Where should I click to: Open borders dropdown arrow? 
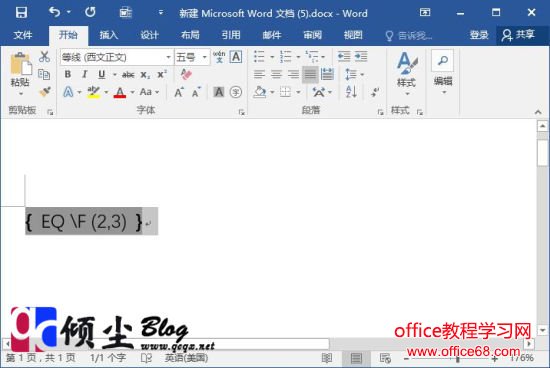click(299, 92)
